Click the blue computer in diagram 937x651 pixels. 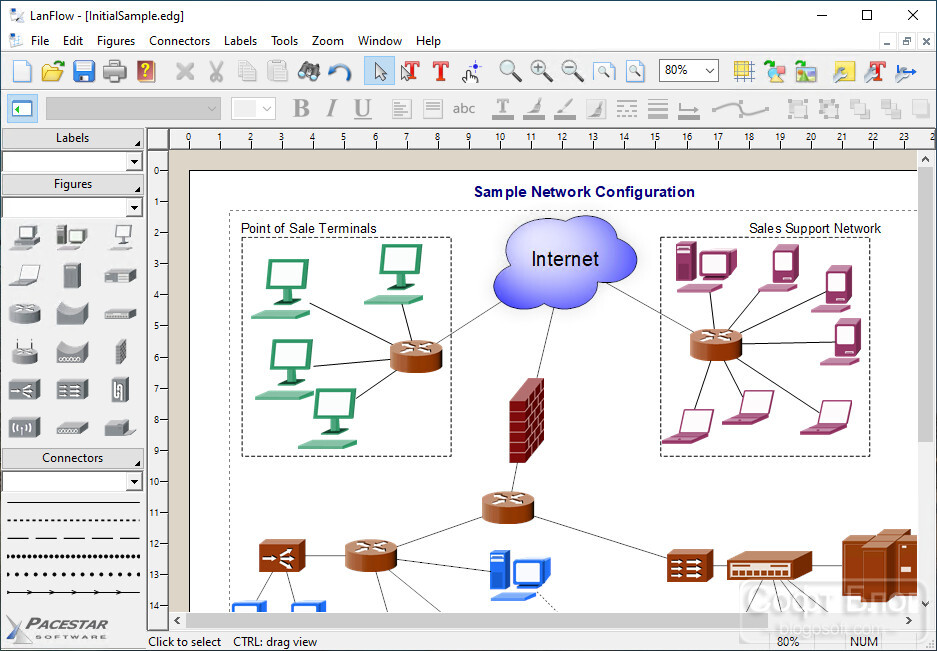520,575
